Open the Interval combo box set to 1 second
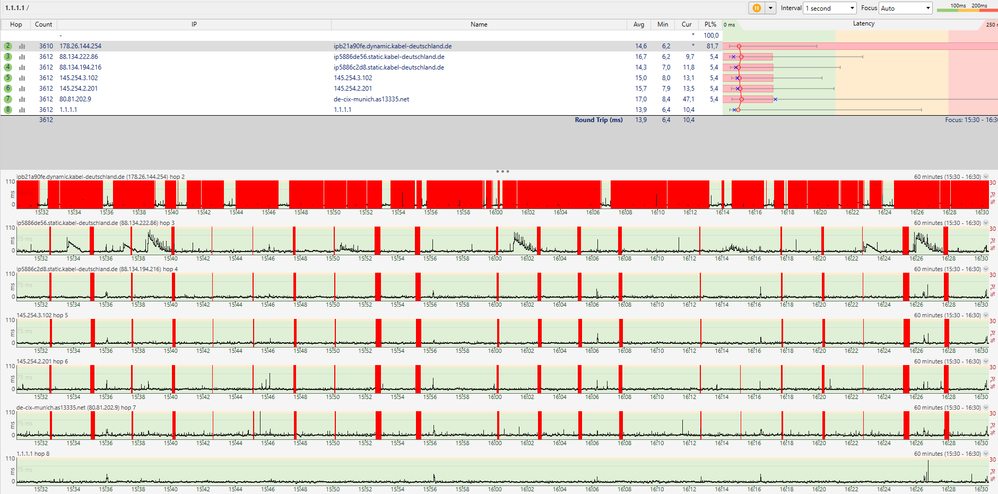 pos(829,8)
